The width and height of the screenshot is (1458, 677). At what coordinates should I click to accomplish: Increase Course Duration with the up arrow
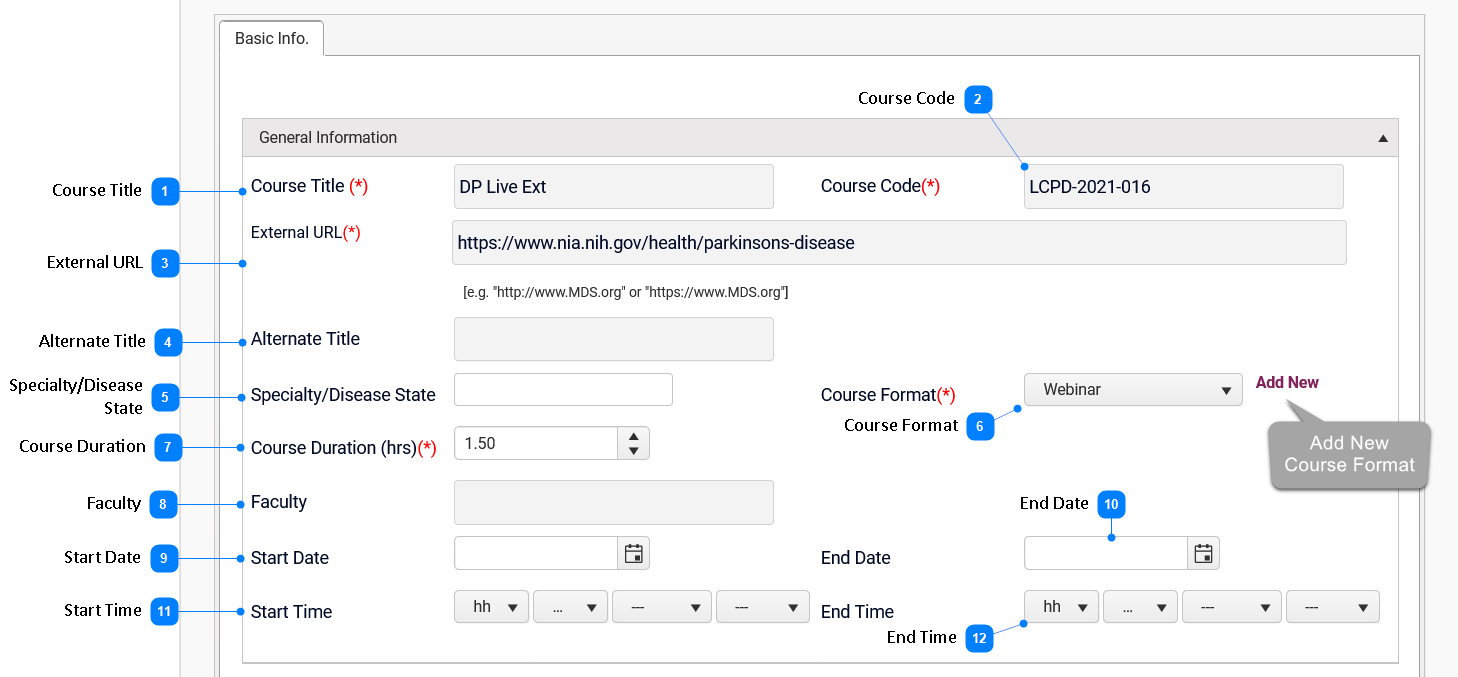633,436
